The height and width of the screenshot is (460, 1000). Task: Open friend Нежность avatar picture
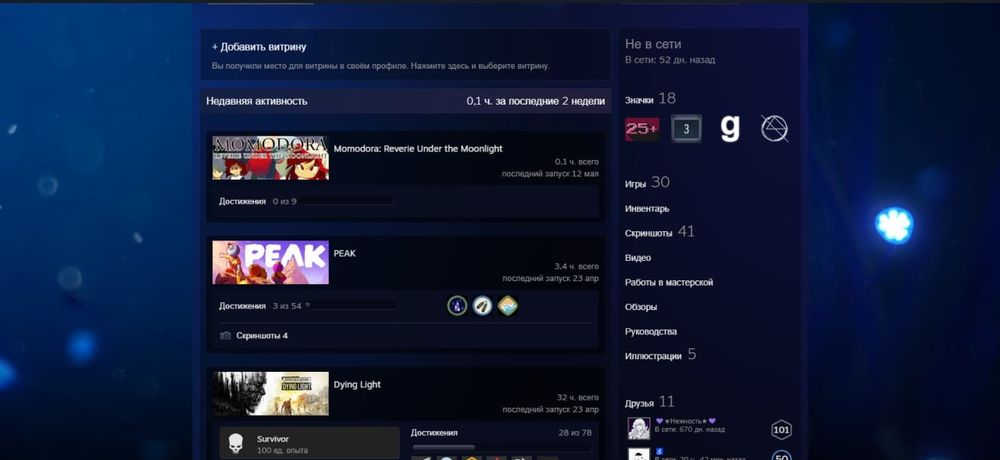639,429
